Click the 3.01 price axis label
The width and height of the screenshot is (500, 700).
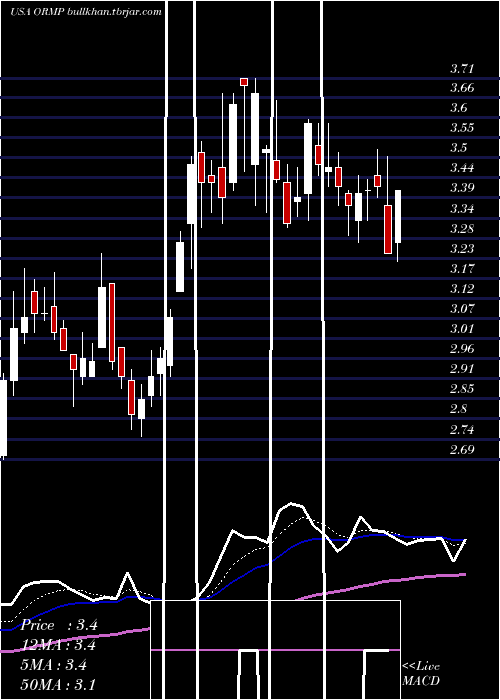coord(462,329)
